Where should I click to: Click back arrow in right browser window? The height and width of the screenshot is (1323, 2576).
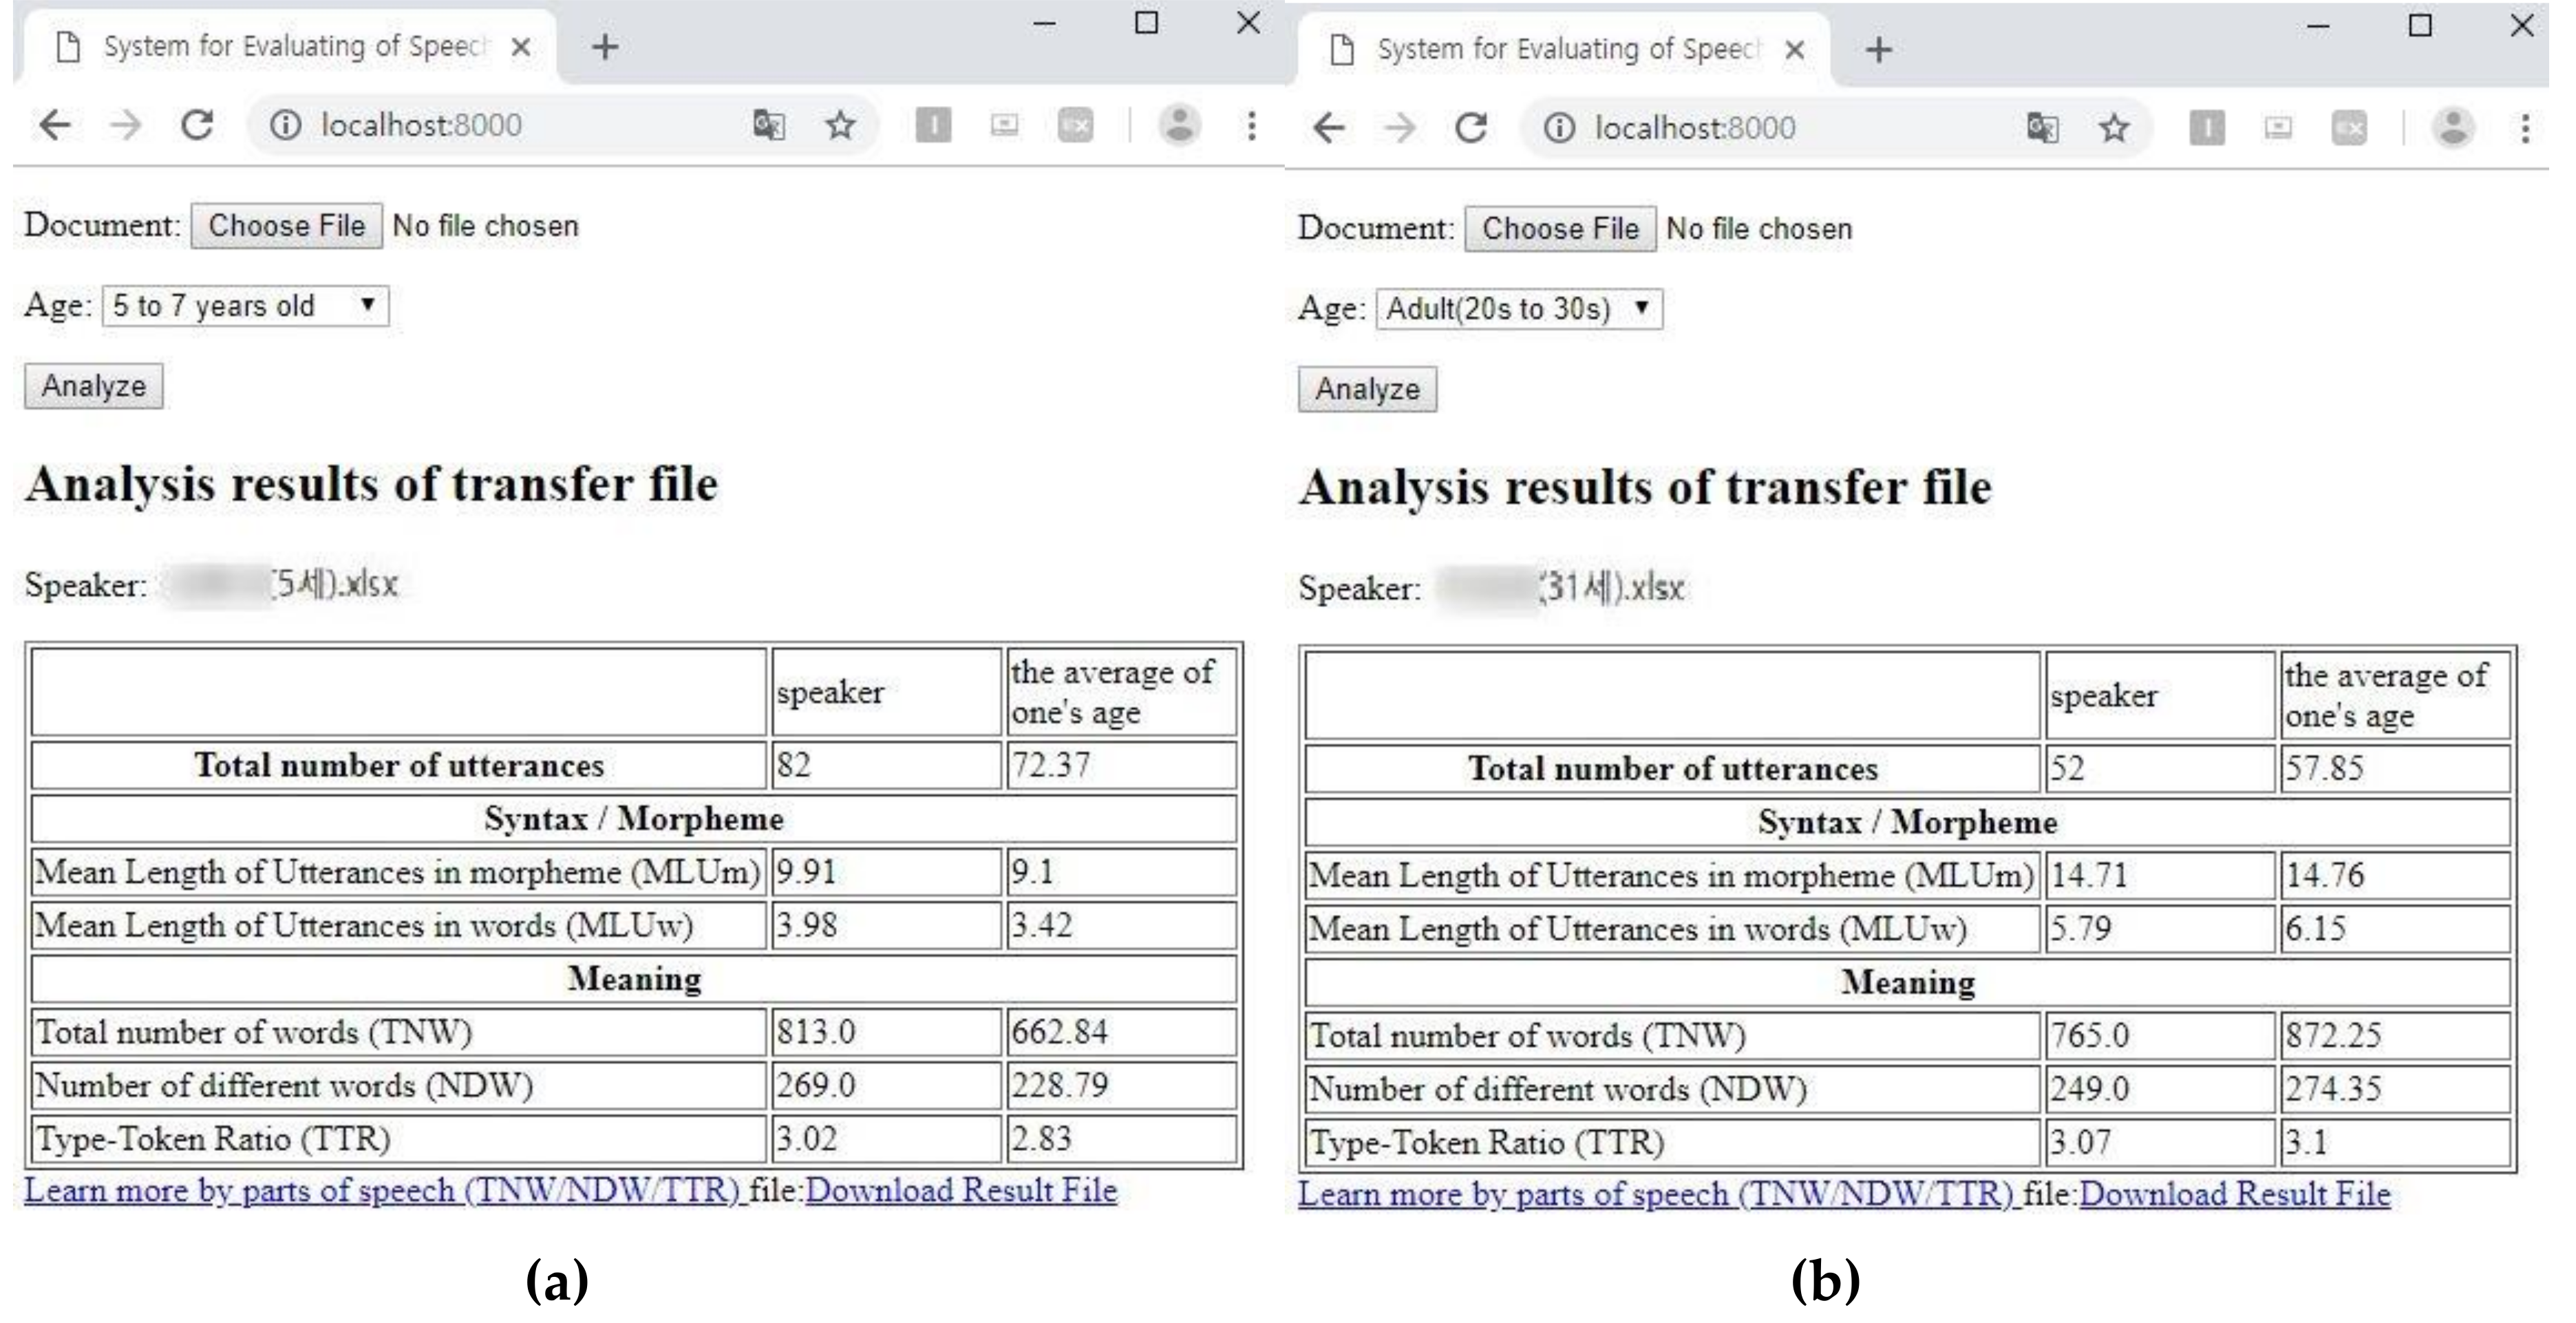[1328, 128]
